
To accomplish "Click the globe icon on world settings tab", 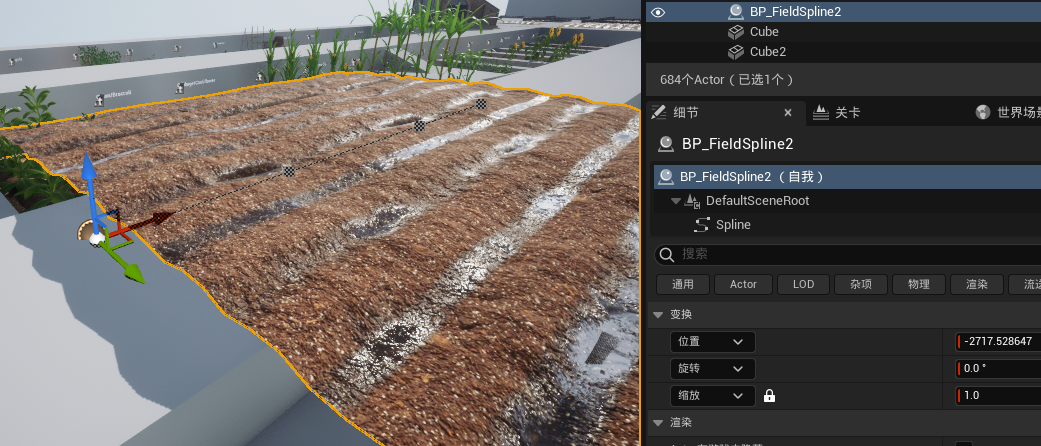I will point(983,113).
